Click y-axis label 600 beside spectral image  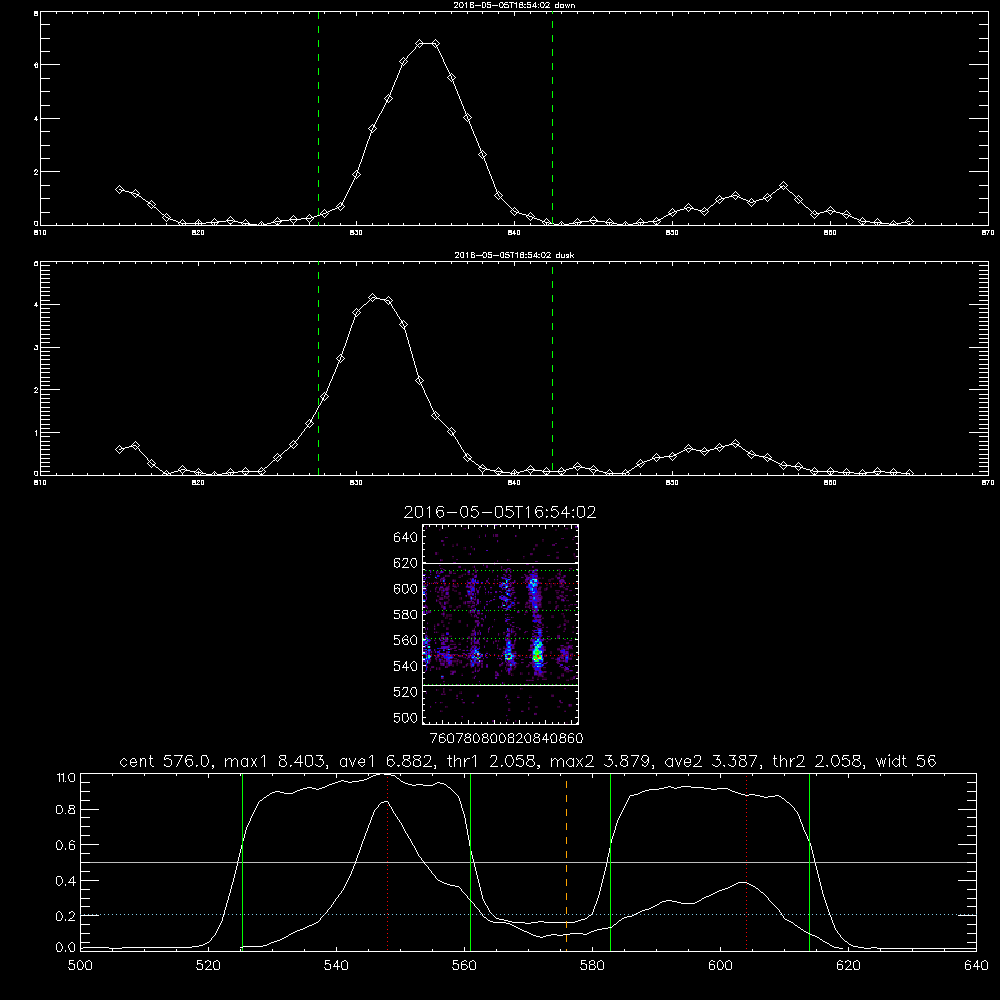click(405, 589)
